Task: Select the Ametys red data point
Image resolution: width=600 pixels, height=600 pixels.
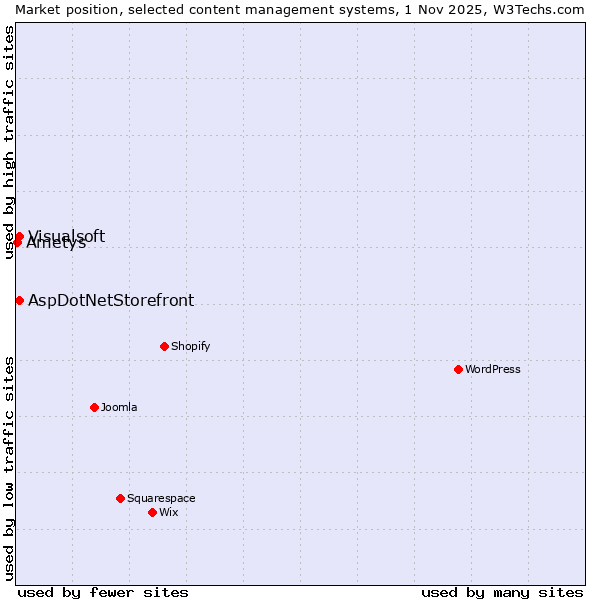Action: click(17, 243)
